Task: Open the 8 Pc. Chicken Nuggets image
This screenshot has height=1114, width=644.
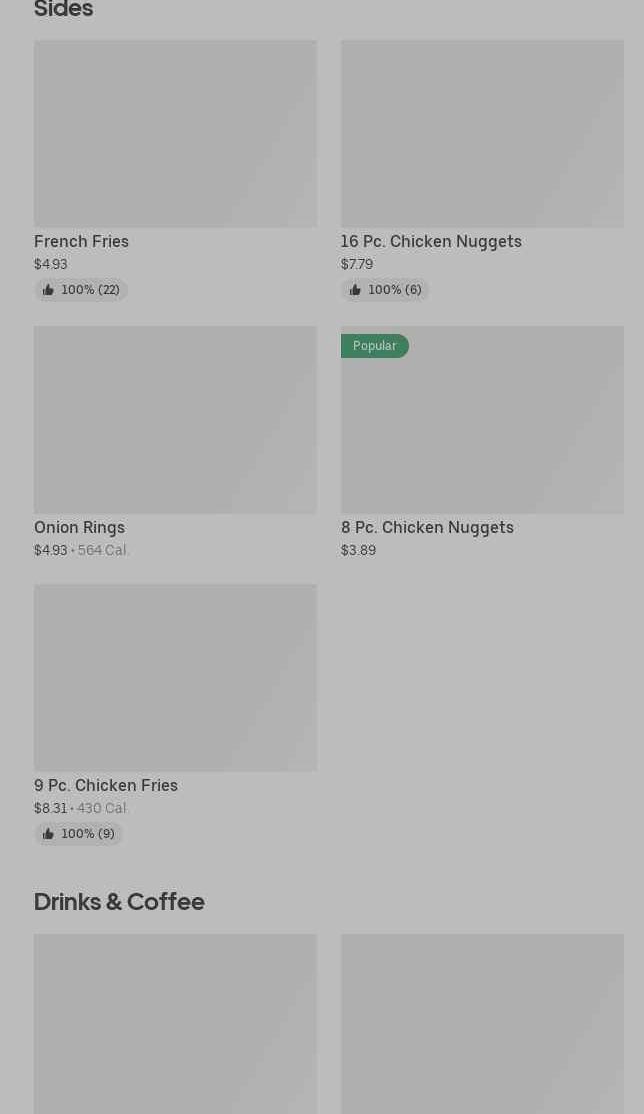Action: [x=482, y=430]
